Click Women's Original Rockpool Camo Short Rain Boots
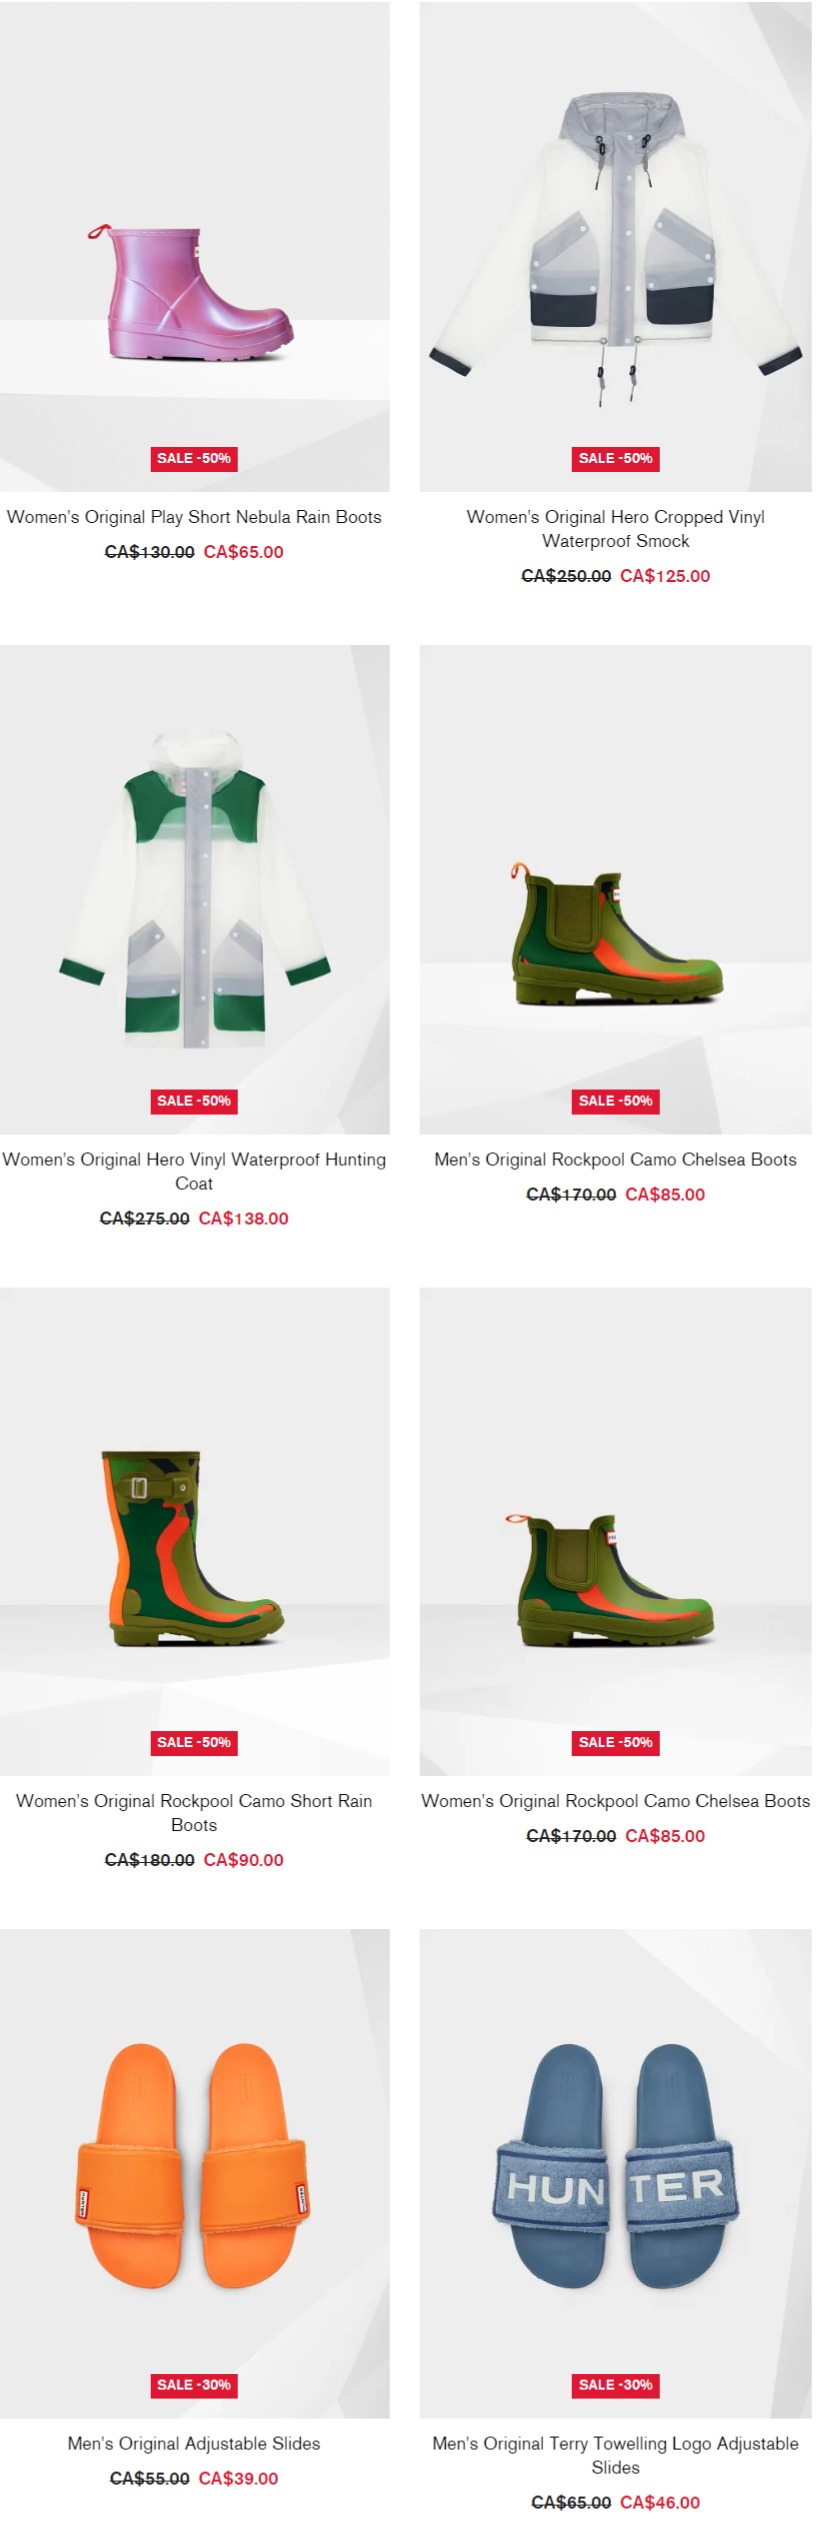 (194, 1813)
